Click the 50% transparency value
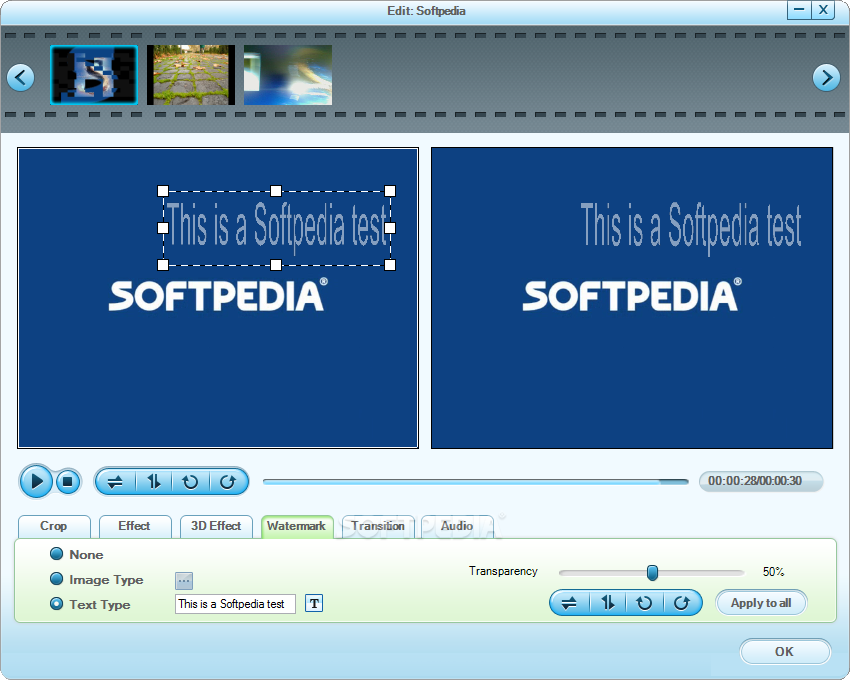850x680 pixels. 773,572
